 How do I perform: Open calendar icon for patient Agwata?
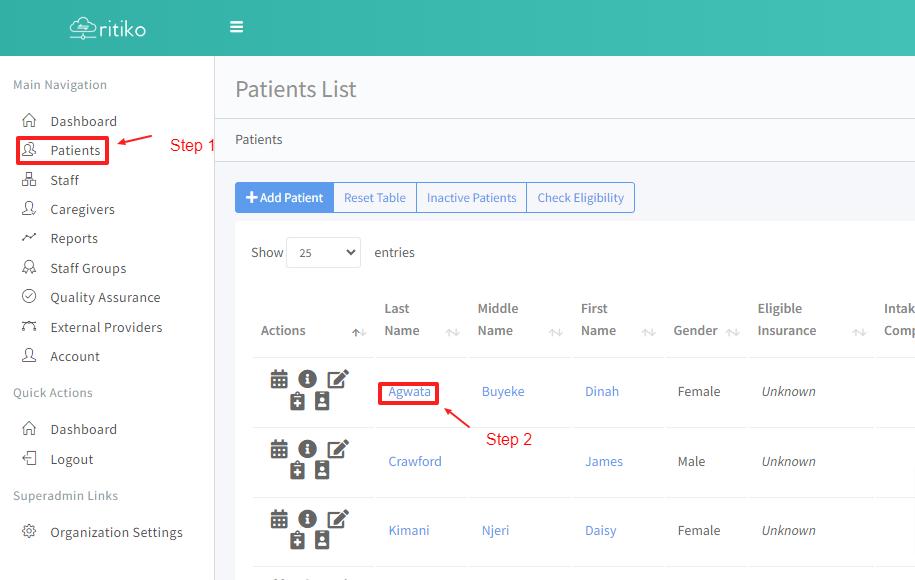tap(279, 379)
